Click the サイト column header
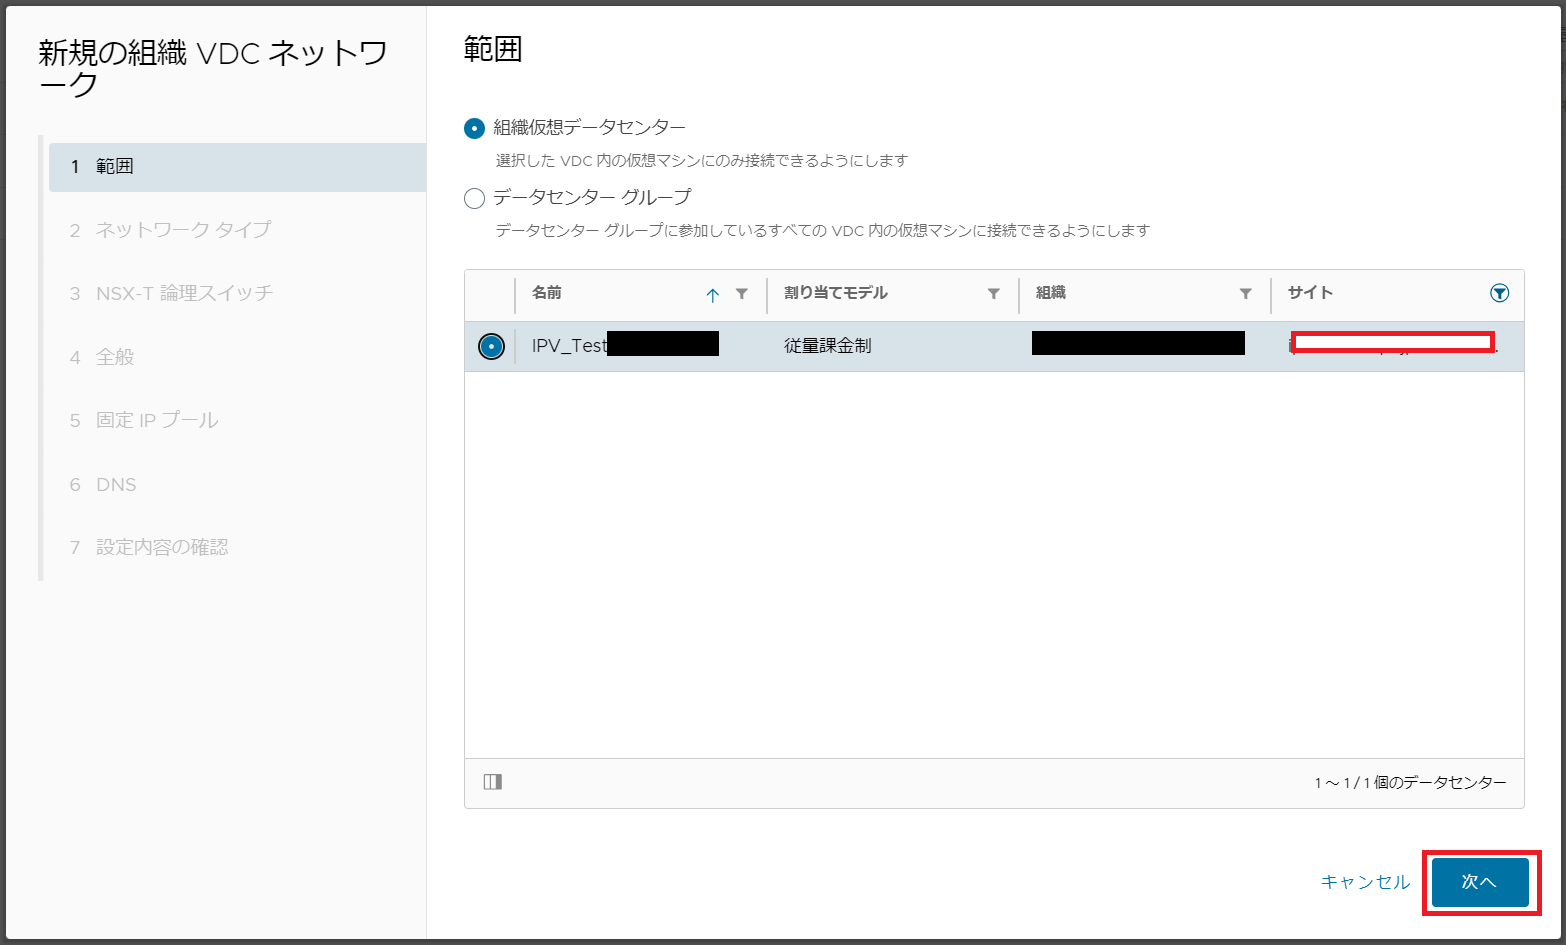The image size is (1566, 945). tap(1310, 294)
